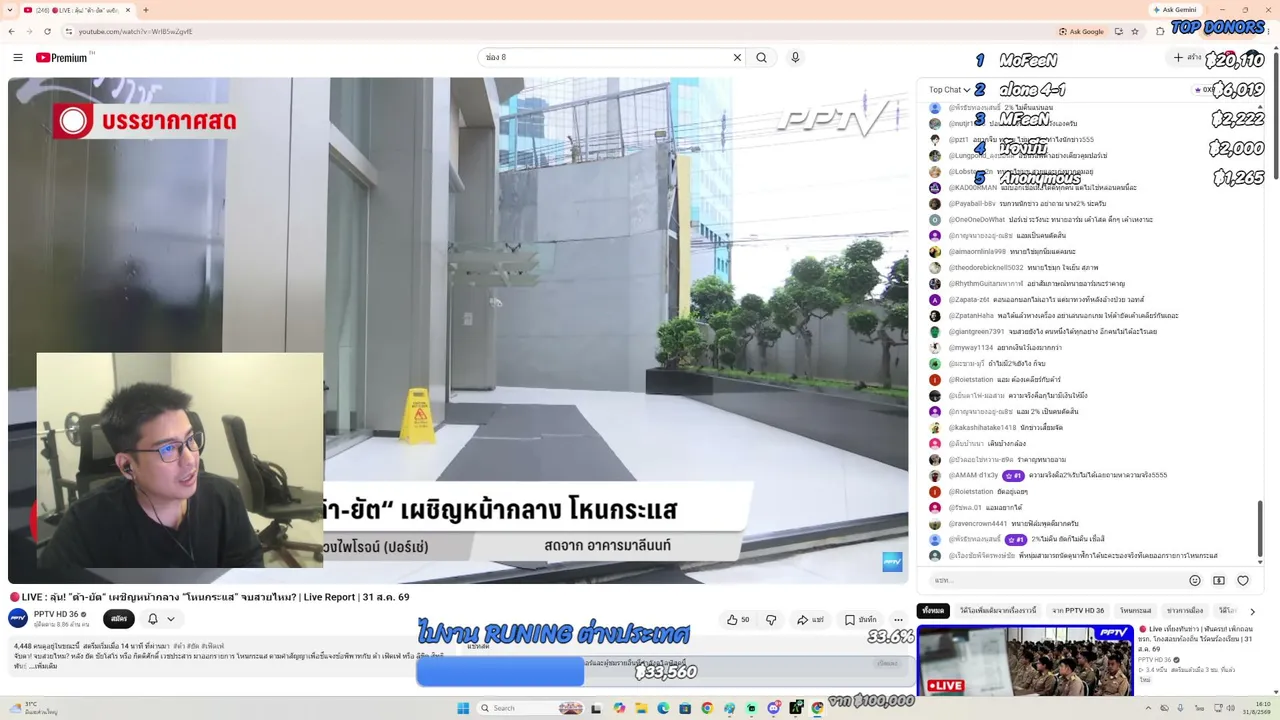
Task: Select the first black 'All' filter chip
Action: click(933, 611)
